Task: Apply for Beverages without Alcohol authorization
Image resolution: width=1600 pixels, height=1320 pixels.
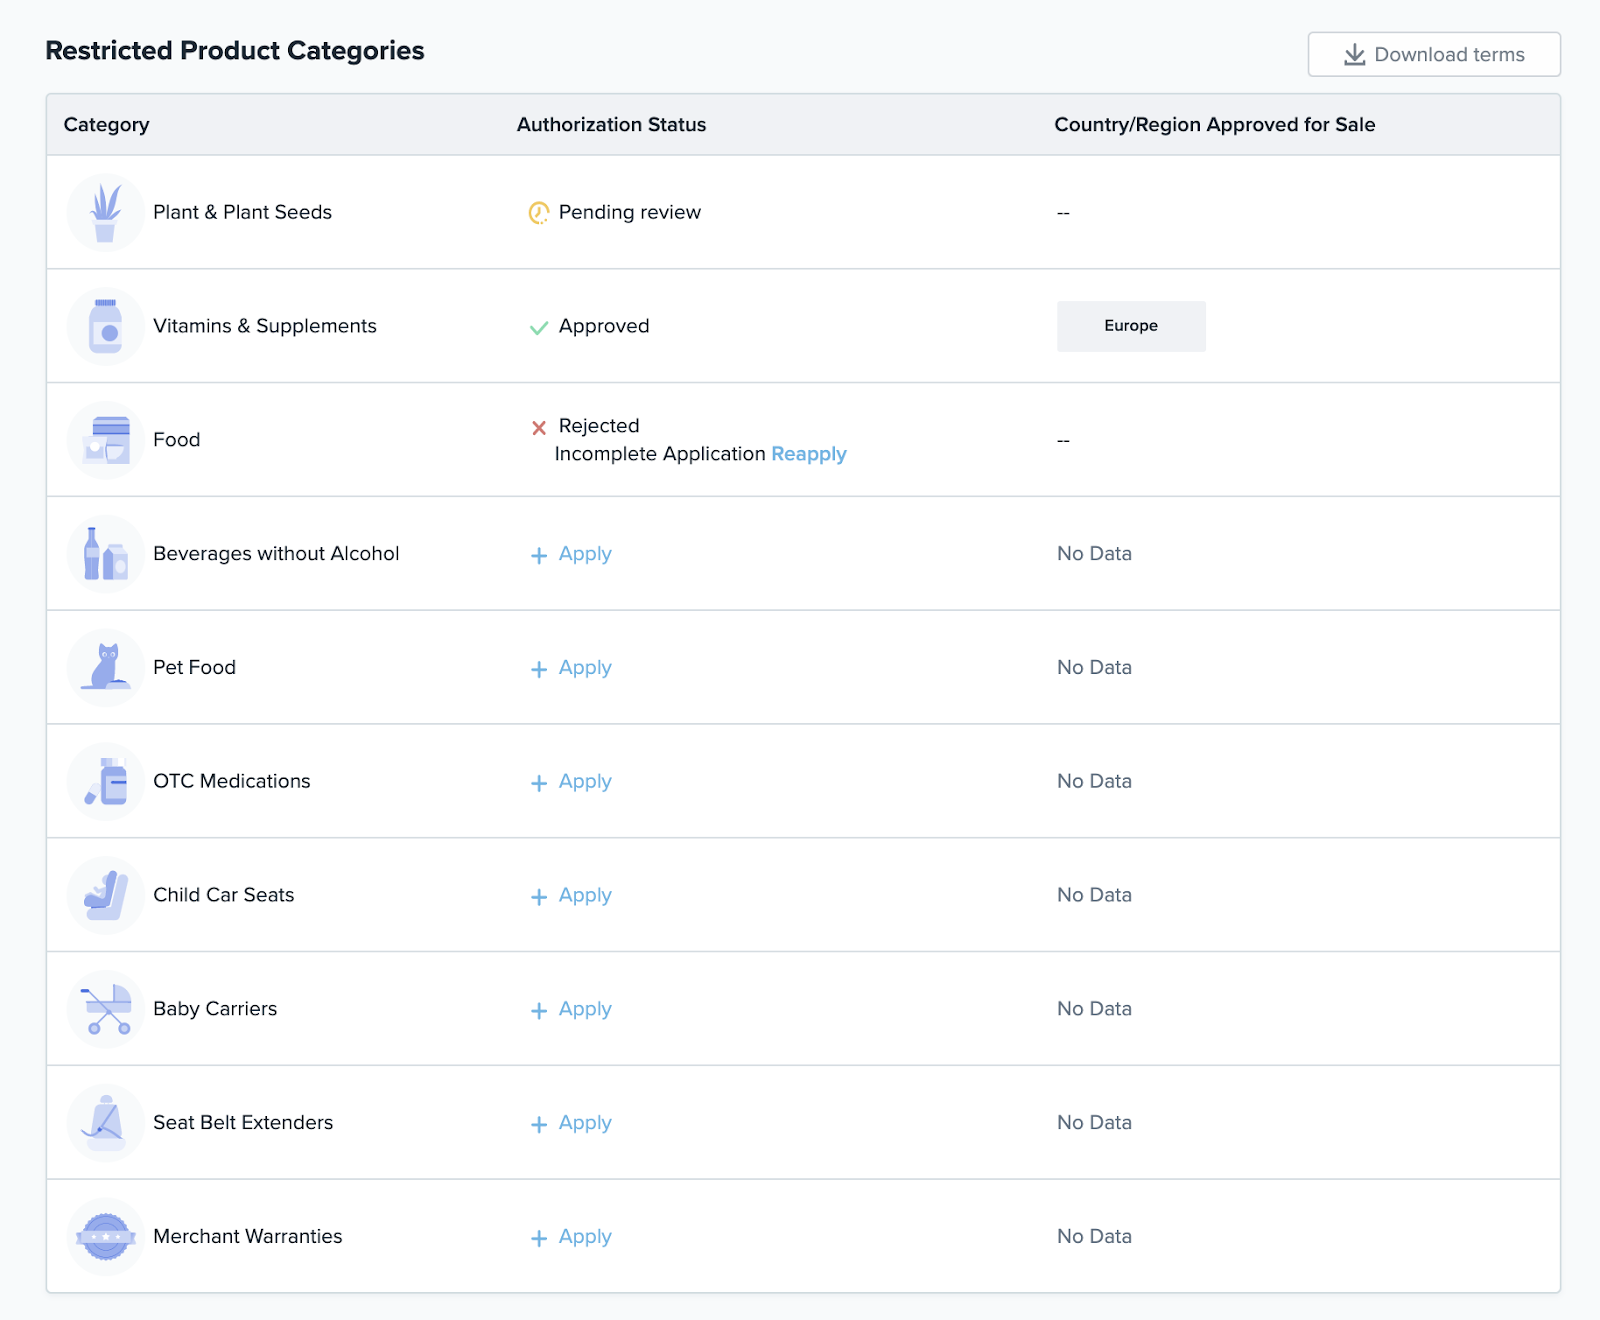Action: (584, 554)
